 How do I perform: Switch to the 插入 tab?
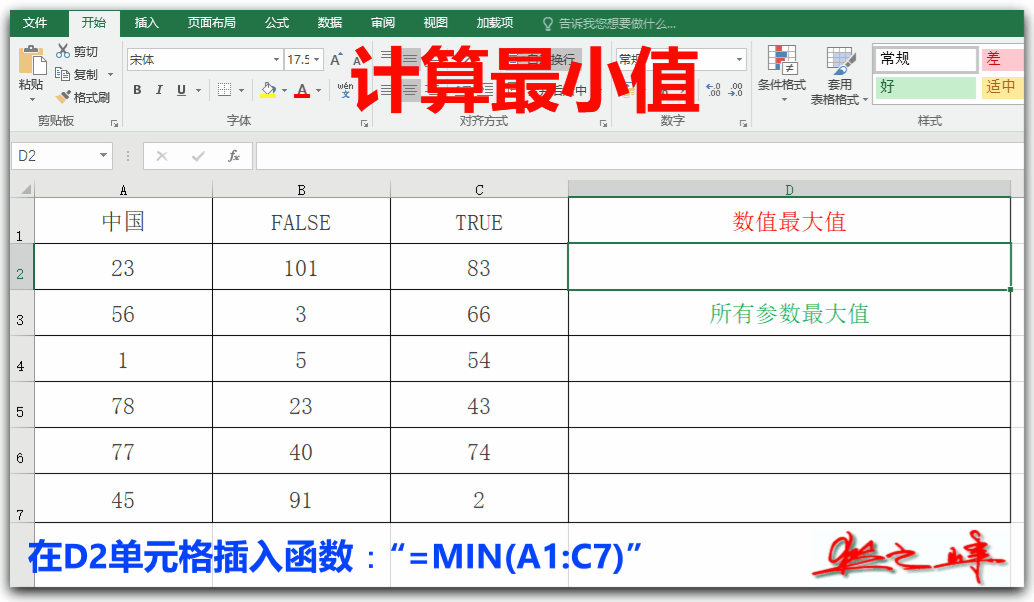[x=146, y=23]
